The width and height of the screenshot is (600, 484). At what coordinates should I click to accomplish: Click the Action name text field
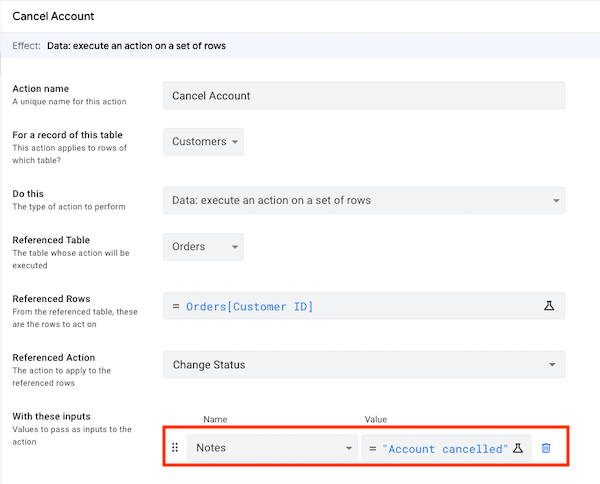point(364,95)
